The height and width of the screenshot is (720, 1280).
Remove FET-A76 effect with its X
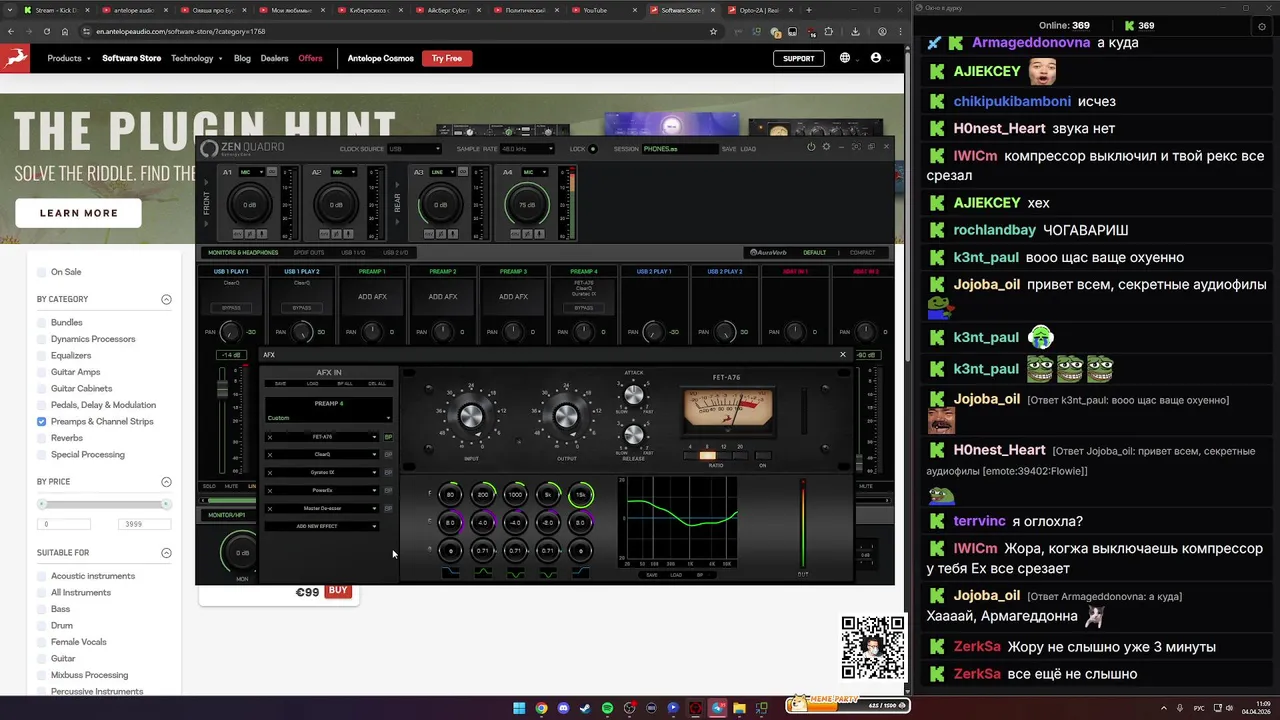[270, 437]
